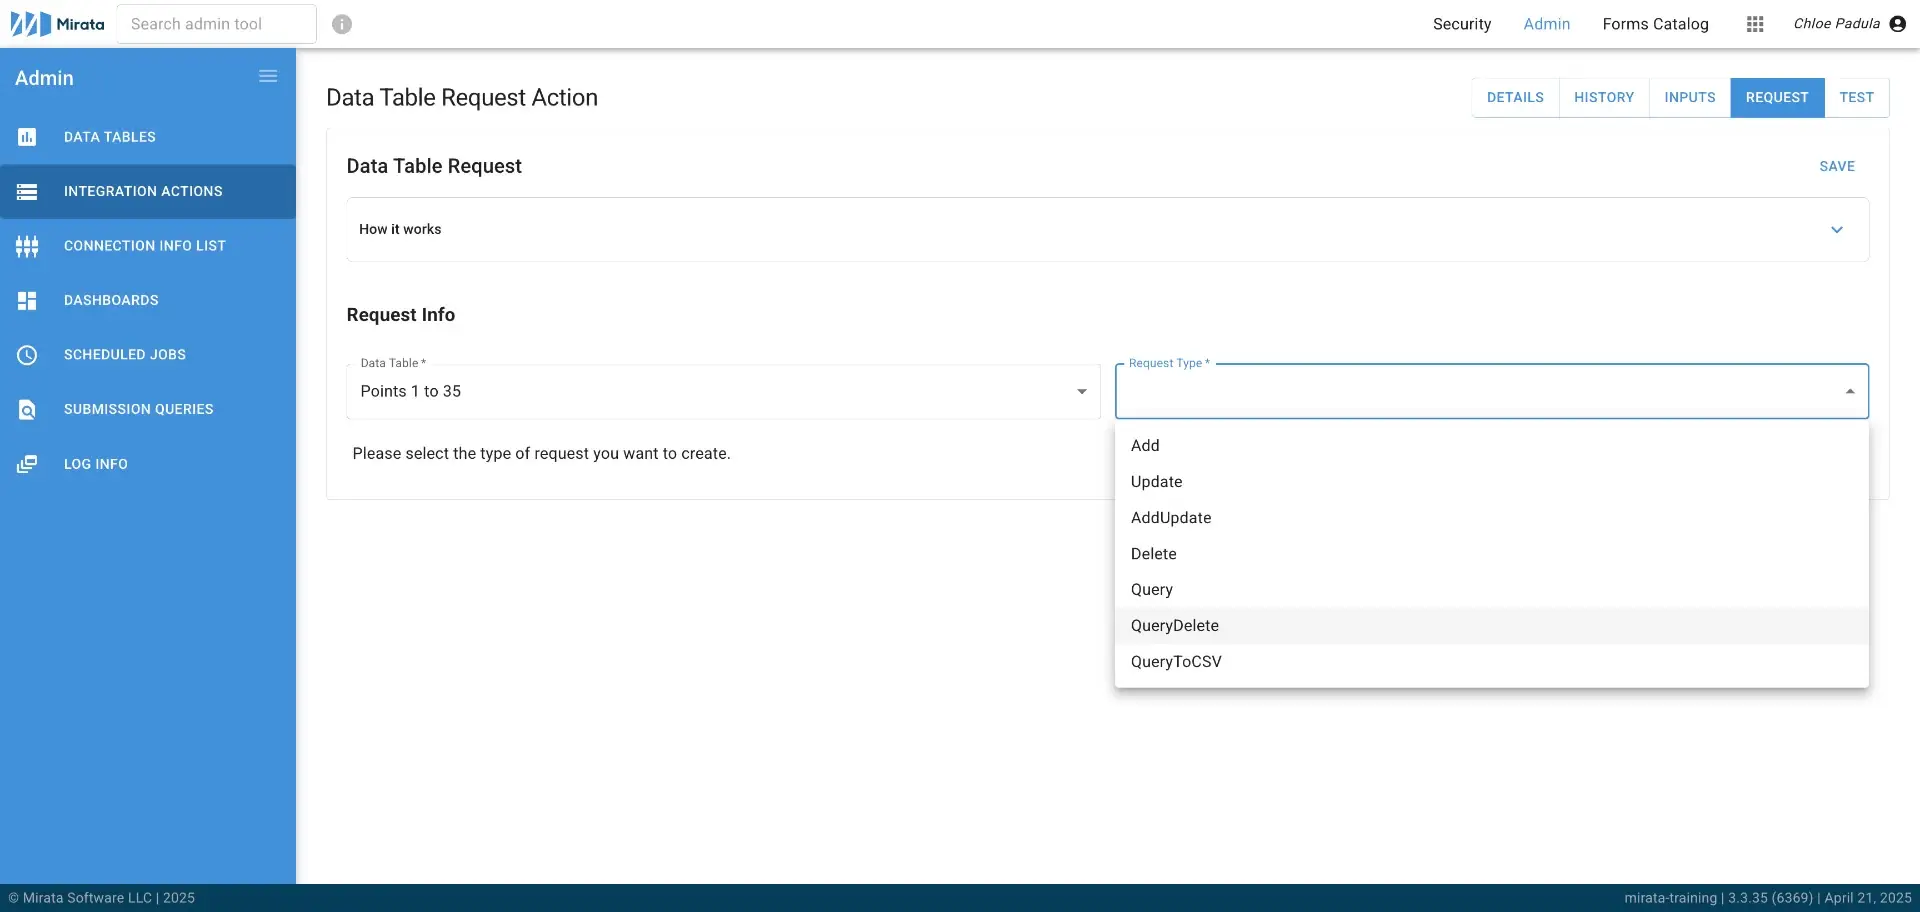Expand the How it works panel
This screenshot has width=1920, height=912.
(1837, 229)
